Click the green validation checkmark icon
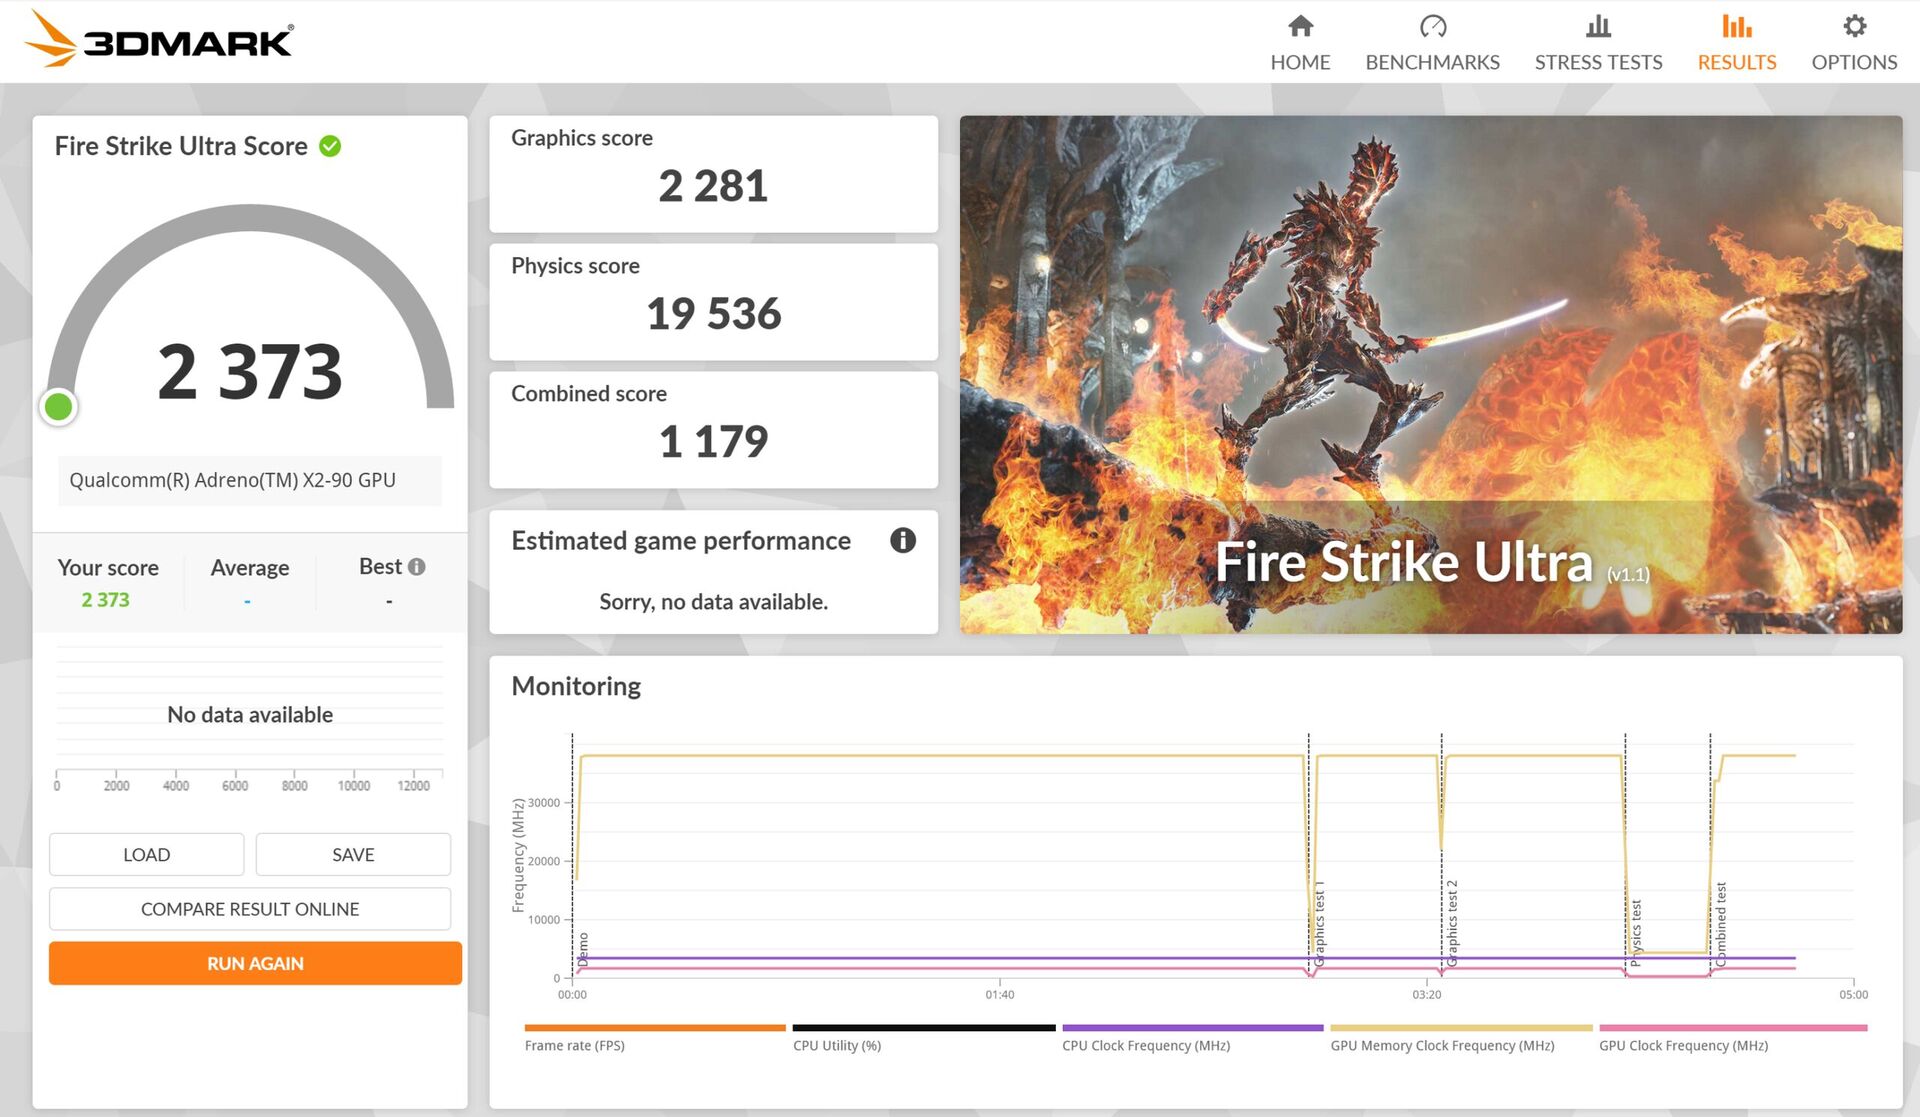The height and width of the screenshot is (1117, 1920). coord(330,146)
